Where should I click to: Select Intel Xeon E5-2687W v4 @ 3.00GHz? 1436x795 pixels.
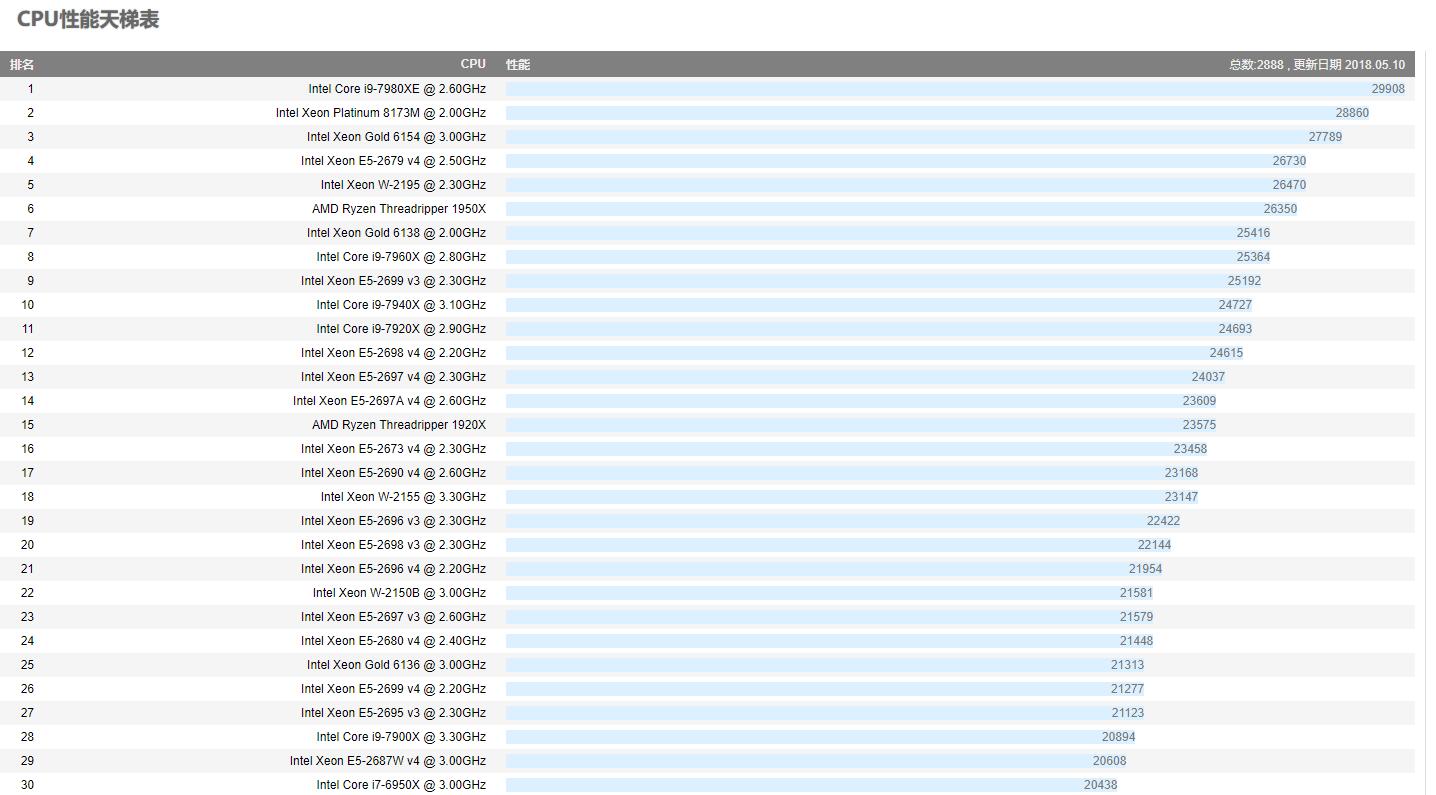tap(388, 761)
